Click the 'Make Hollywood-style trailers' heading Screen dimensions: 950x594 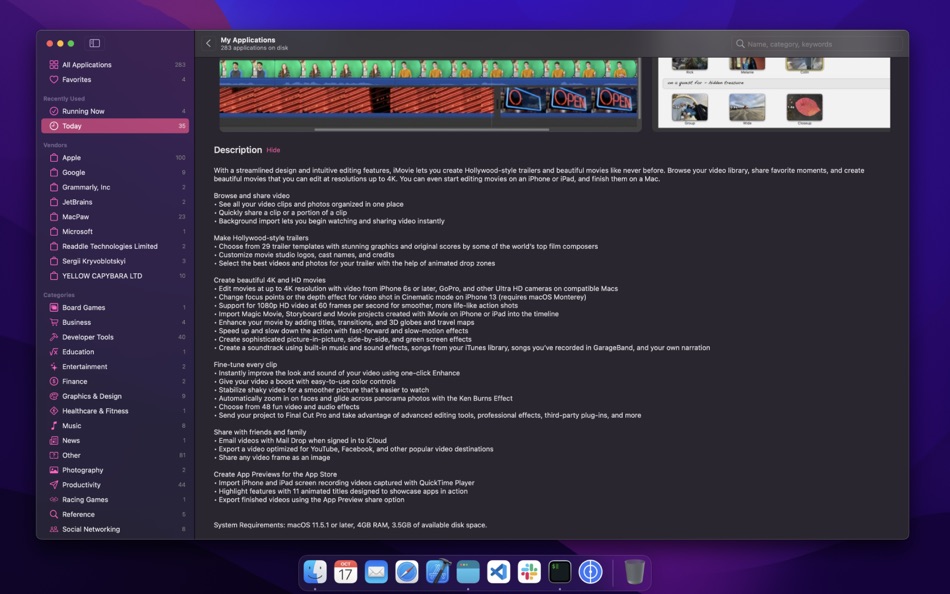pos(261,238)
